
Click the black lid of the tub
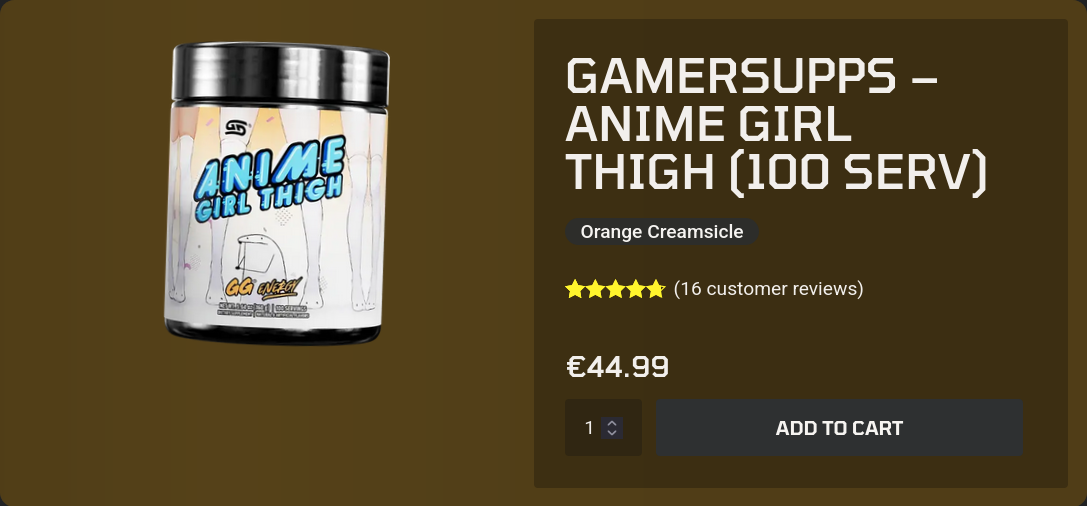pos(281,75)
